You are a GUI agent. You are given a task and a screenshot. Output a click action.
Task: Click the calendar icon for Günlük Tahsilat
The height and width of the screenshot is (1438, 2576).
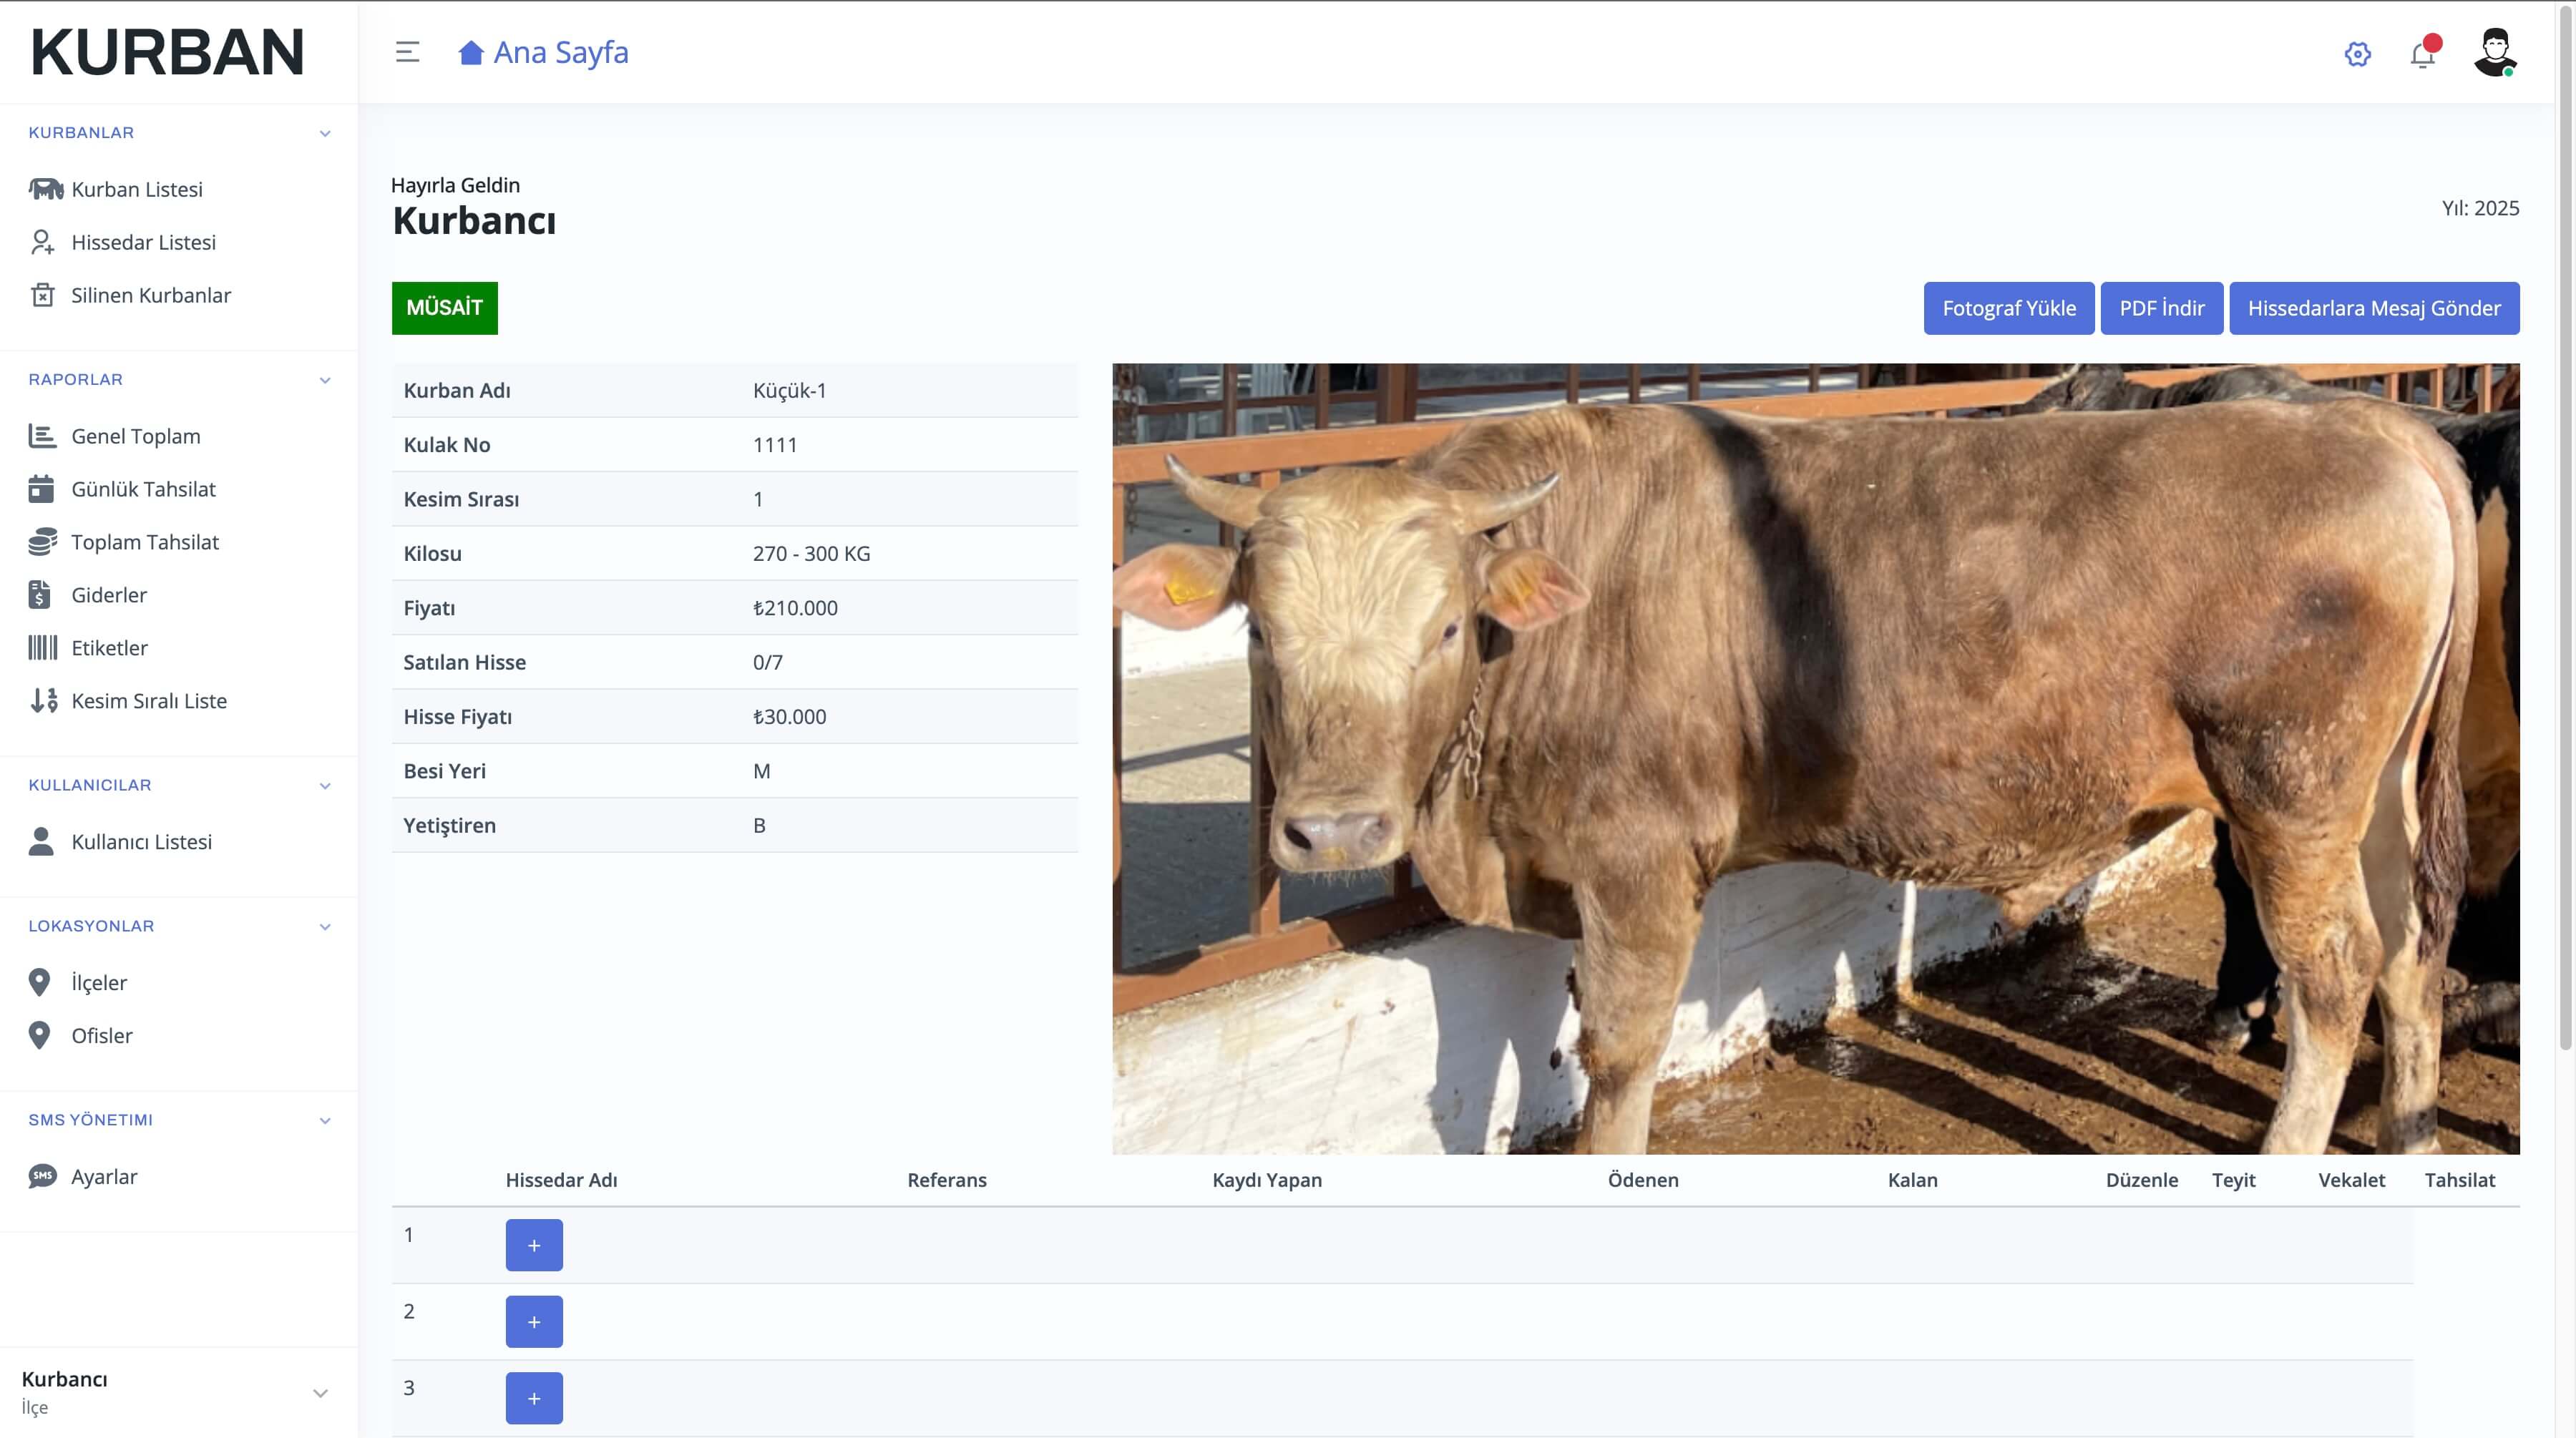[41, 489]
